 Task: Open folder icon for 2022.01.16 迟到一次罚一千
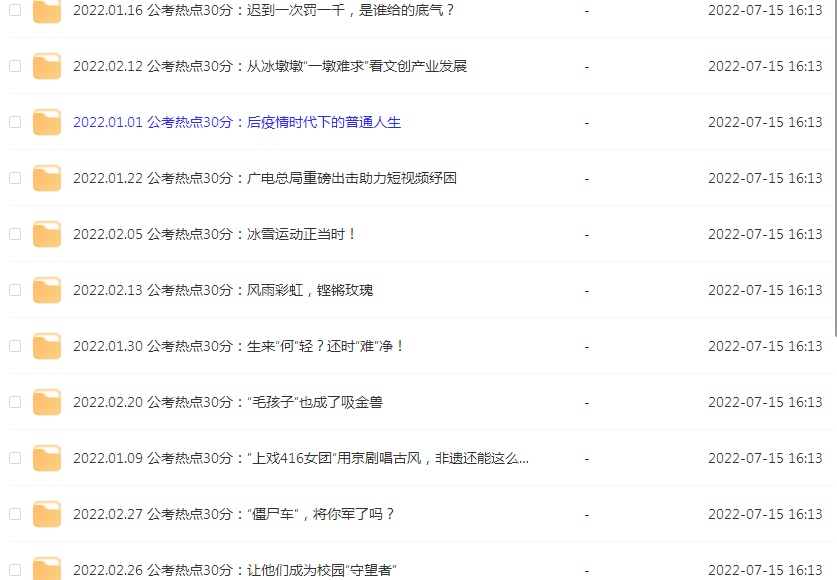pos(47,11)
